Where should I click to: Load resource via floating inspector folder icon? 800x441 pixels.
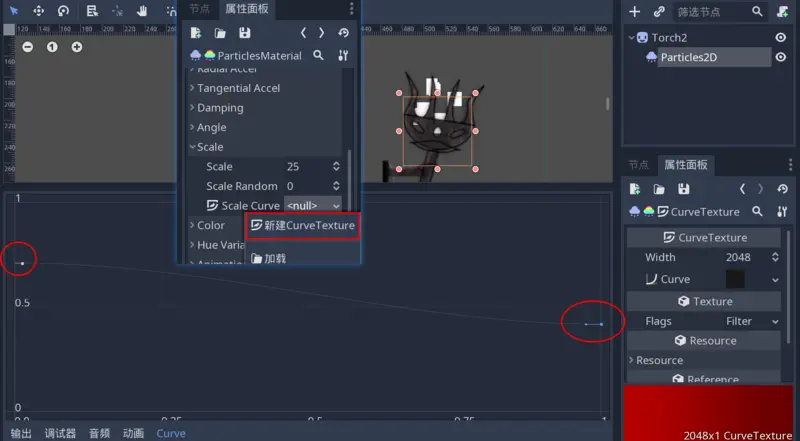220,33
